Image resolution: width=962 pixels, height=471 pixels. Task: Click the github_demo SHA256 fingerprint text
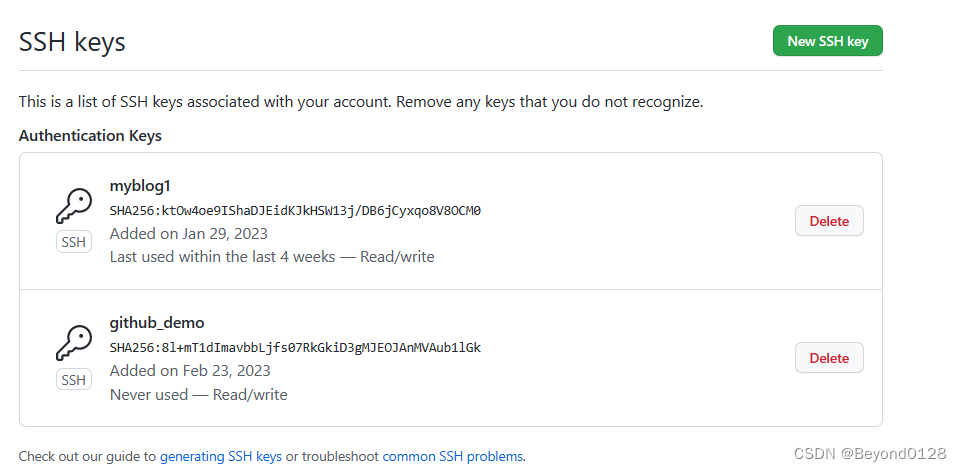[x=295, y=347]
